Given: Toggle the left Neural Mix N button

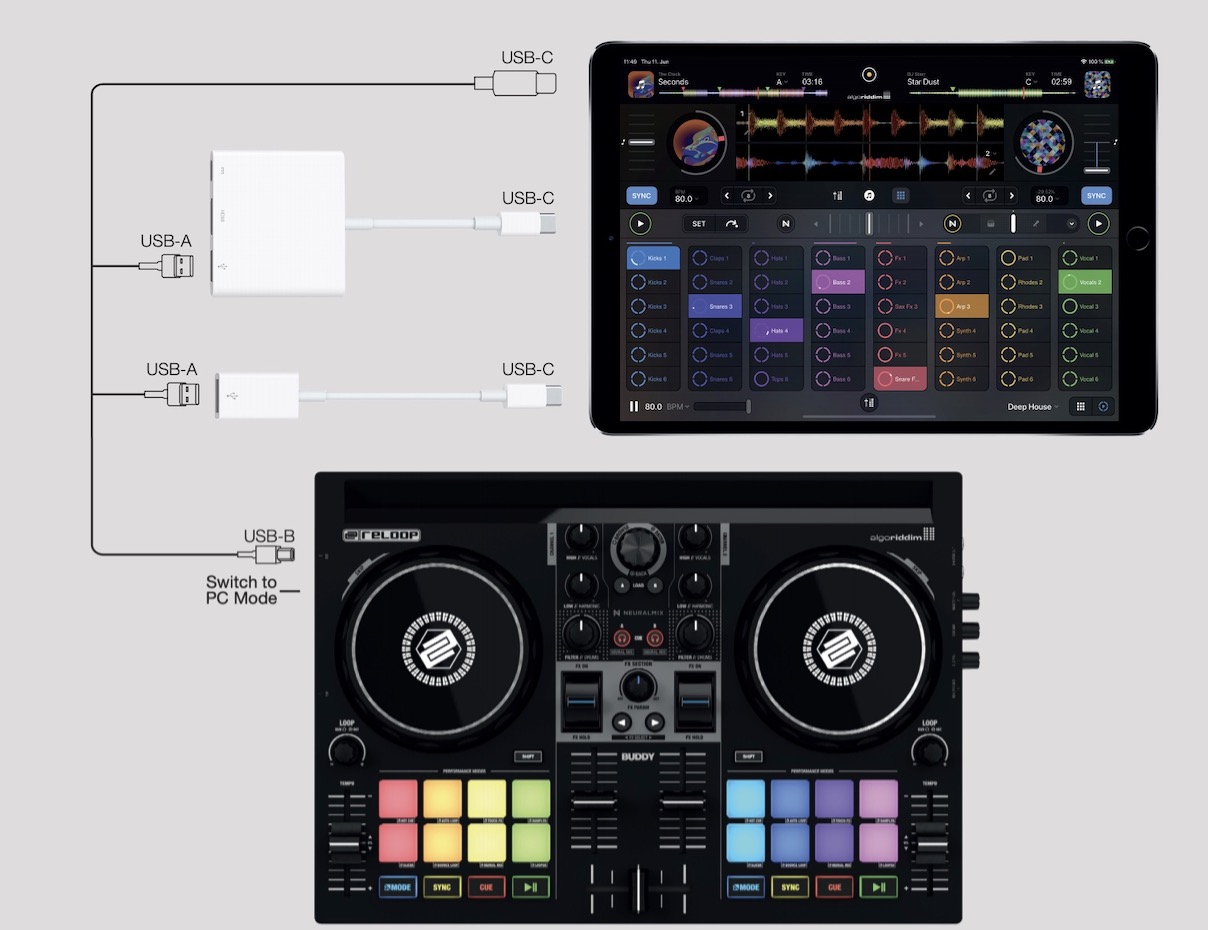Looking at the screenshot, I should pos(785,224).
